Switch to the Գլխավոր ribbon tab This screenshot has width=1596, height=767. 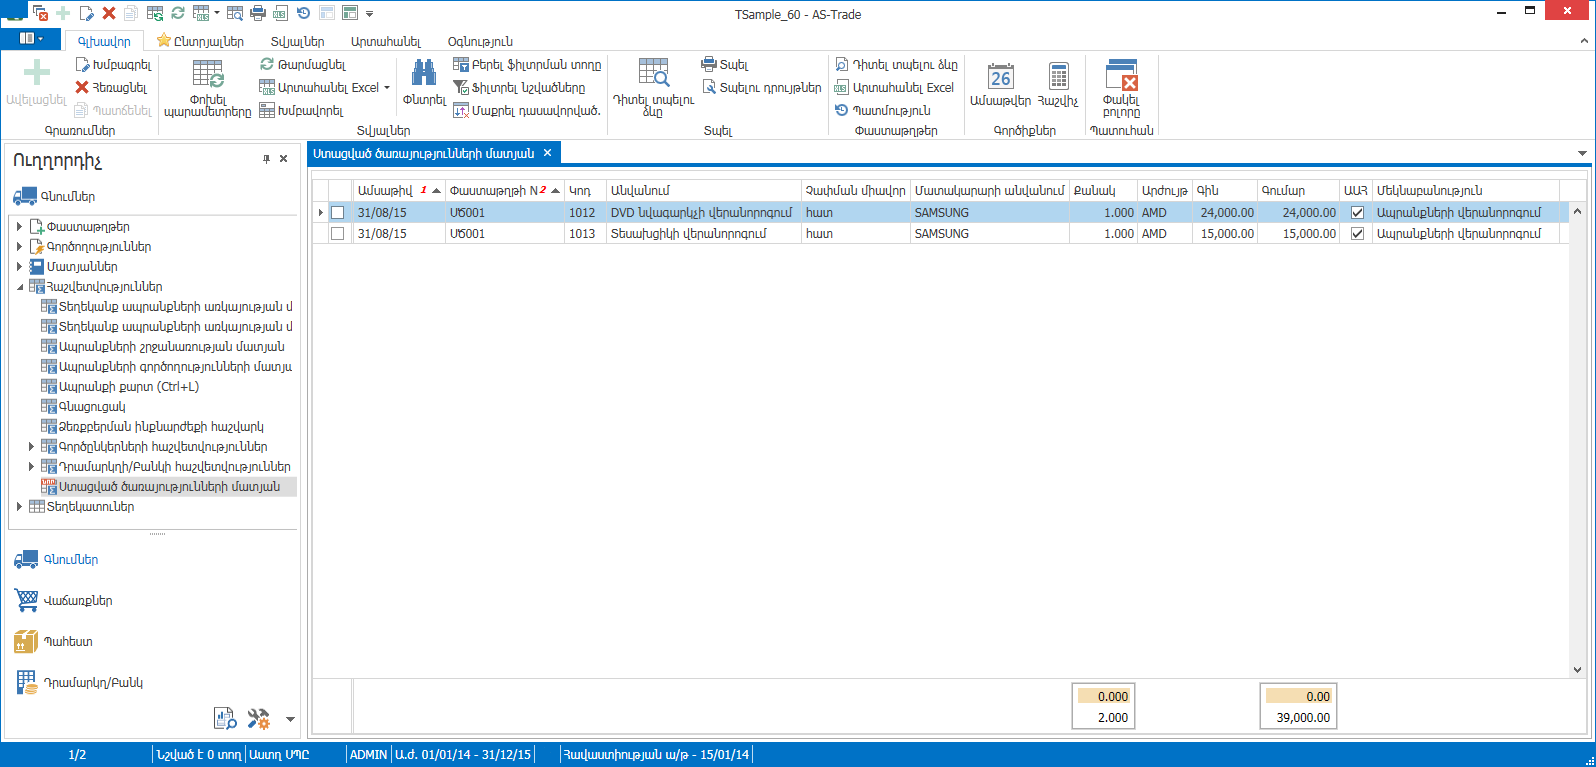tap(104, 41)
